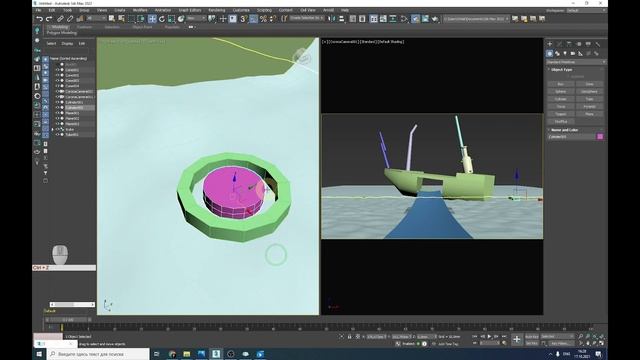Click the scene explorer horizontal scrollbar
Viewport: 640px width, 360px height.
click(x=72, y=304)
